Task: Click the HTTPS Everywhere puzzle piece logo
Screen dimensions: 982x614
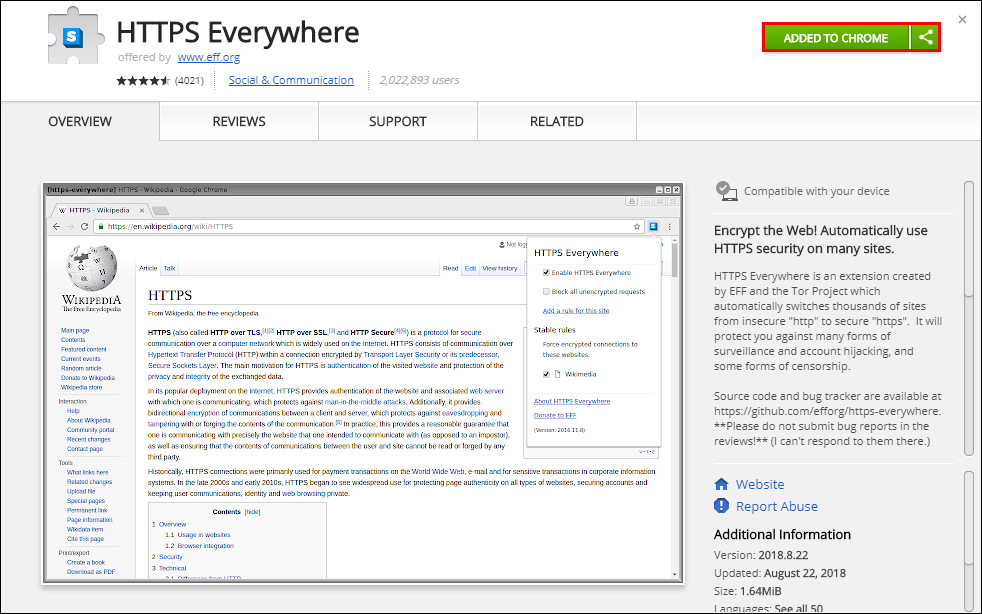Action: 76,36
